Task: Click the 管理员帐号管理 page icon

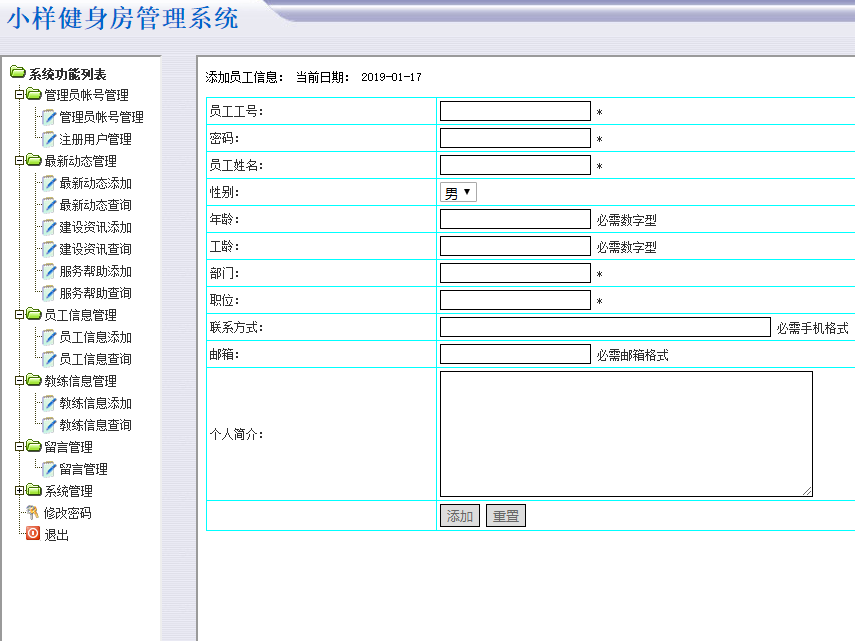Action: [x=48, y=117]
